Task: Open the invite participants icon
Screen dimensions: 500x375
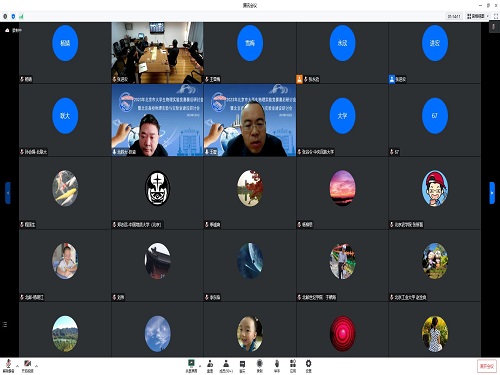Action: 210,366
